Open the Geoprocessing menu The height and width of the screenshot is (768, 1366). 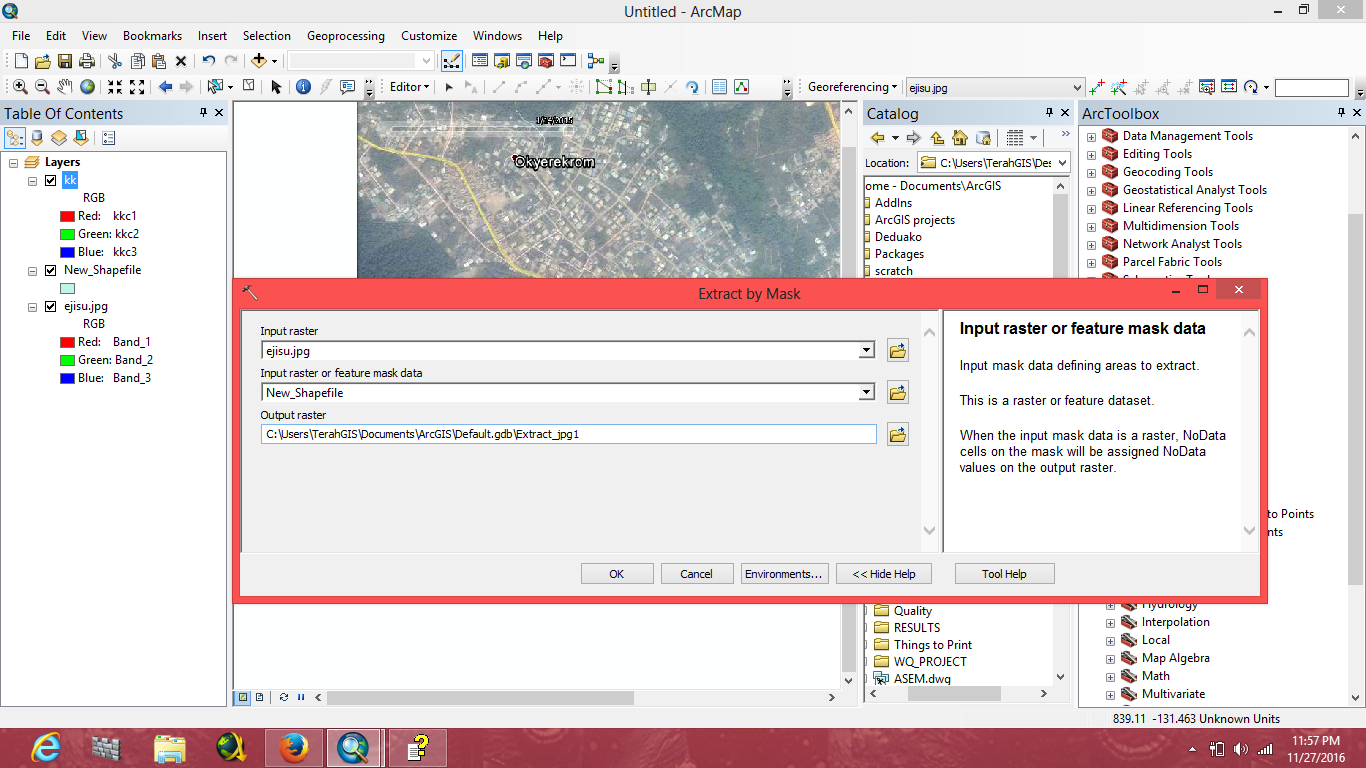point(346,35)
